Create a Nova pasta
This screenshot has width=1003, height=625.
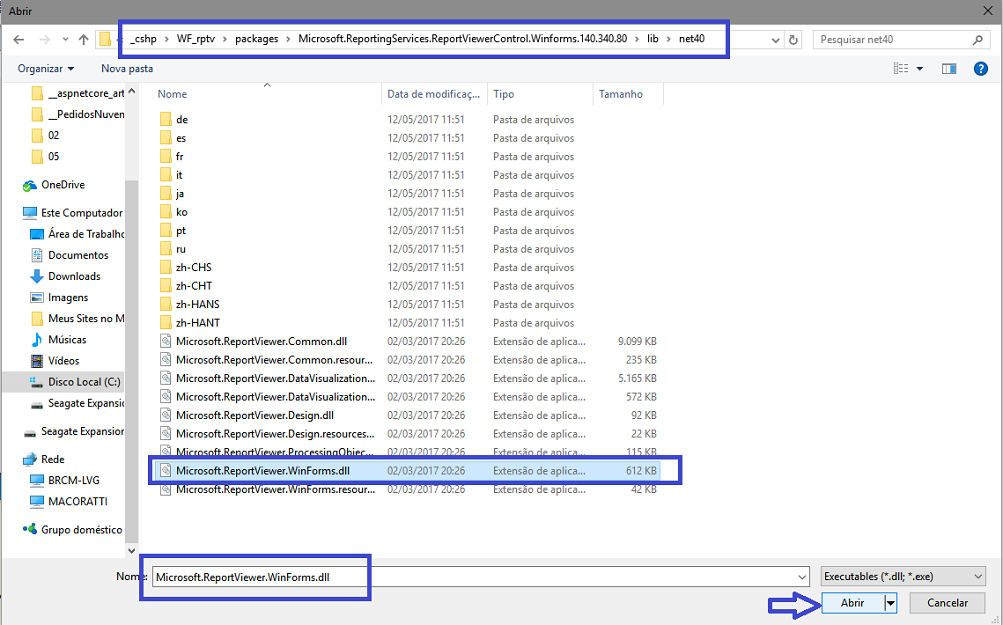pos(127,68)
